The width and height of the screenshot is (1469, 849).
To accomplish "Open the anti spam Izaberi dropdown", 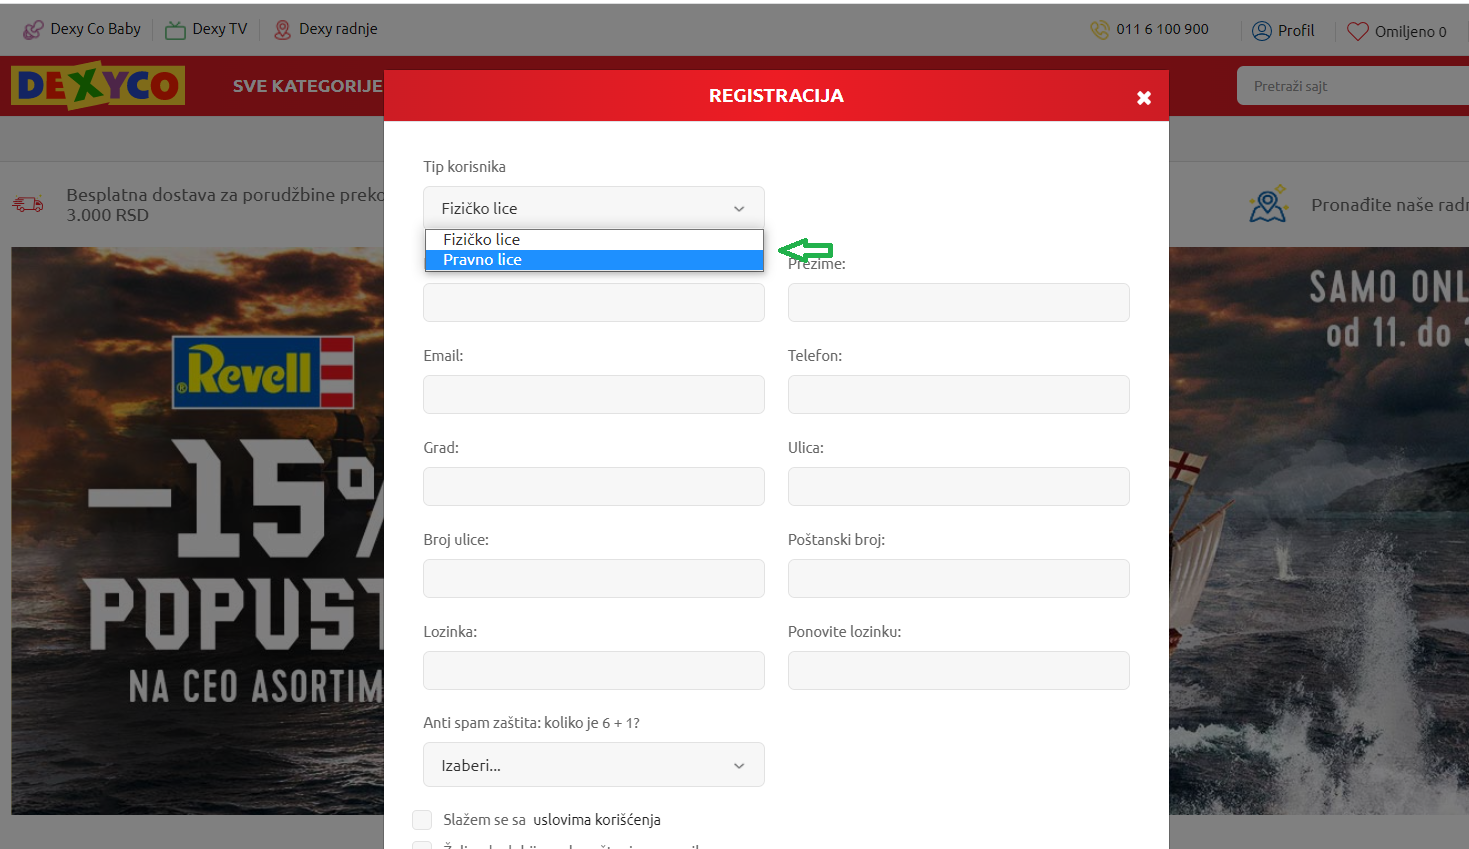I will 593,765.
